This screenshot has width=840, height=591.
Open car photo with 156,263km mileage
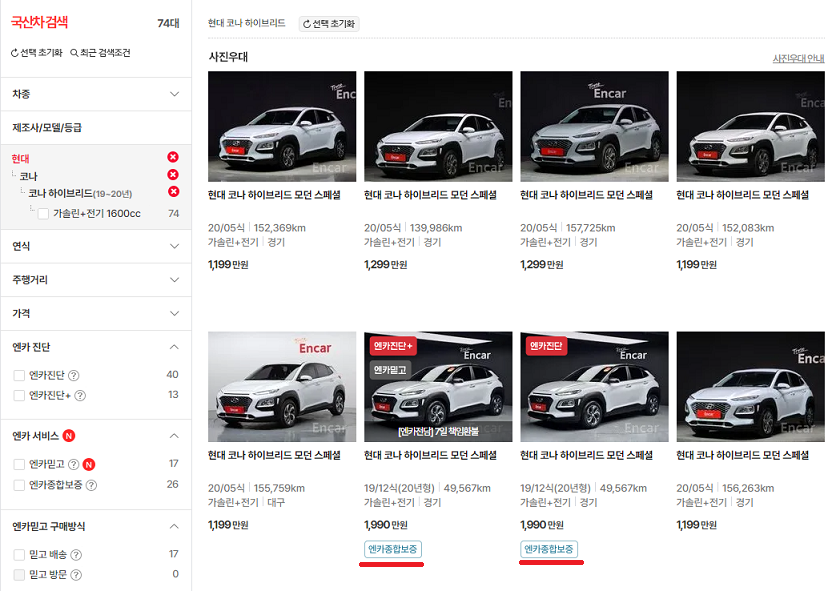[751, 387]
